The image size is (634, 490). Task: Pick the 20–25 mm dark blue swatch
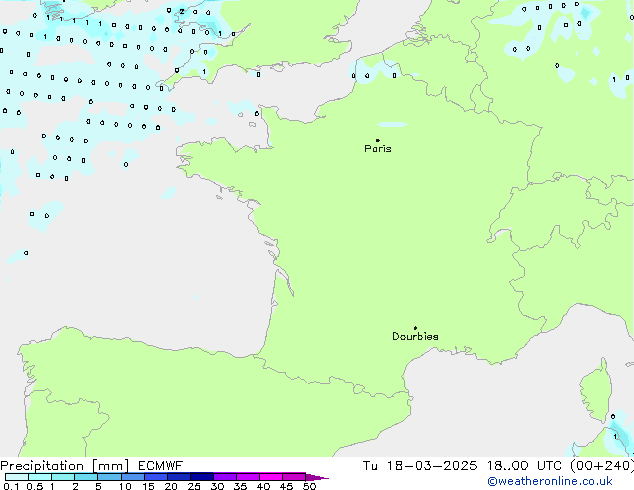pos(179,477)
